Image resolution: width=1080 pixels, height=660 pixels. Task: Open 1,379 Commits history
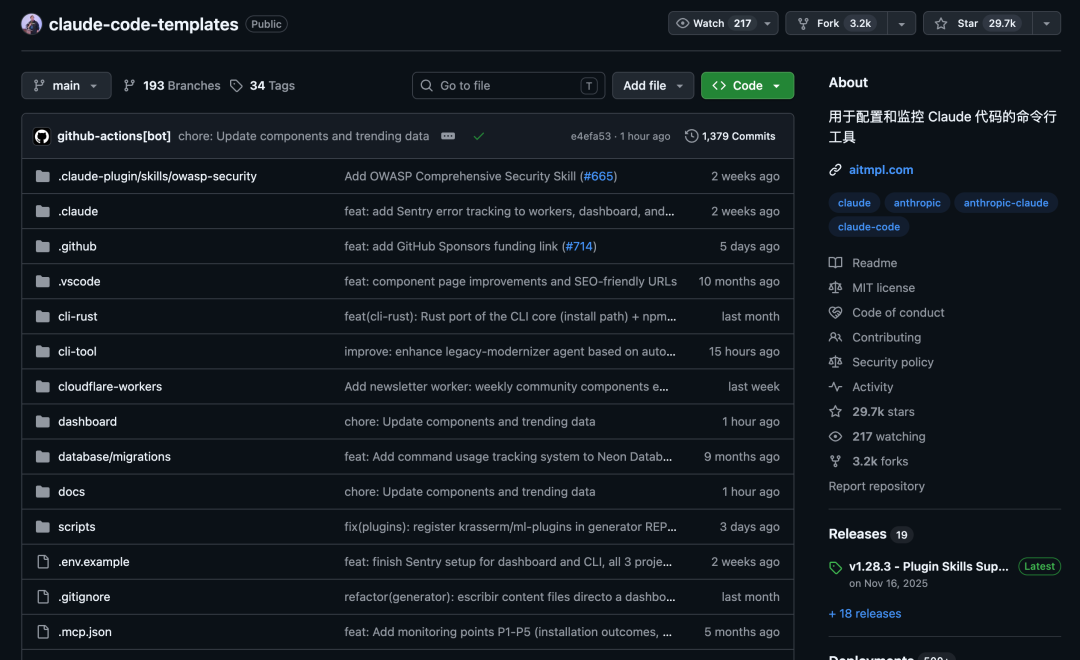click(x=730, y=136)
